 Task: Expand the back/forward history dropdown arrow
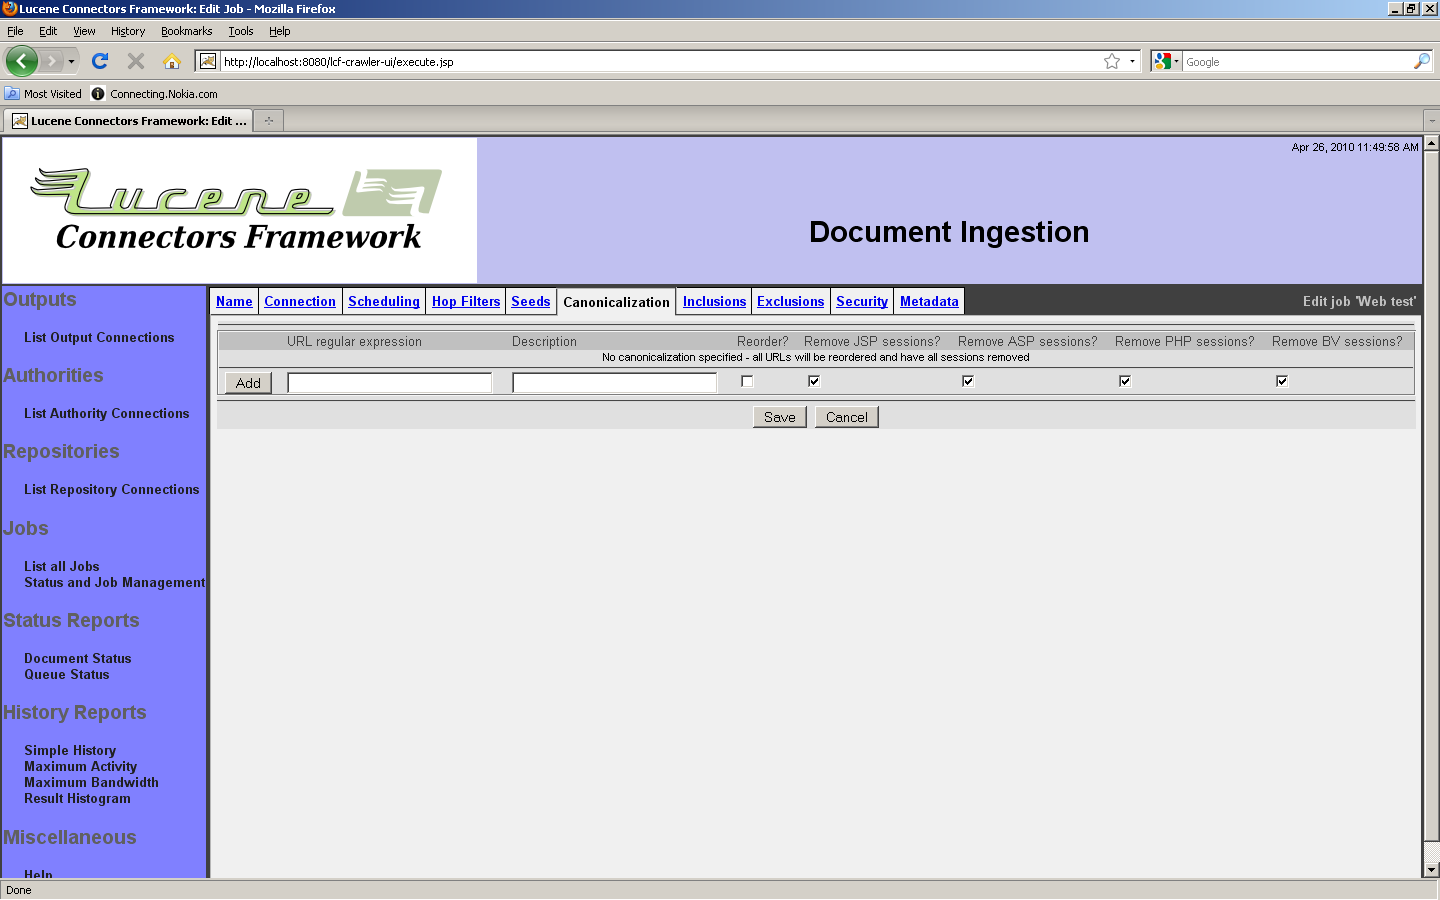point(71,61)
